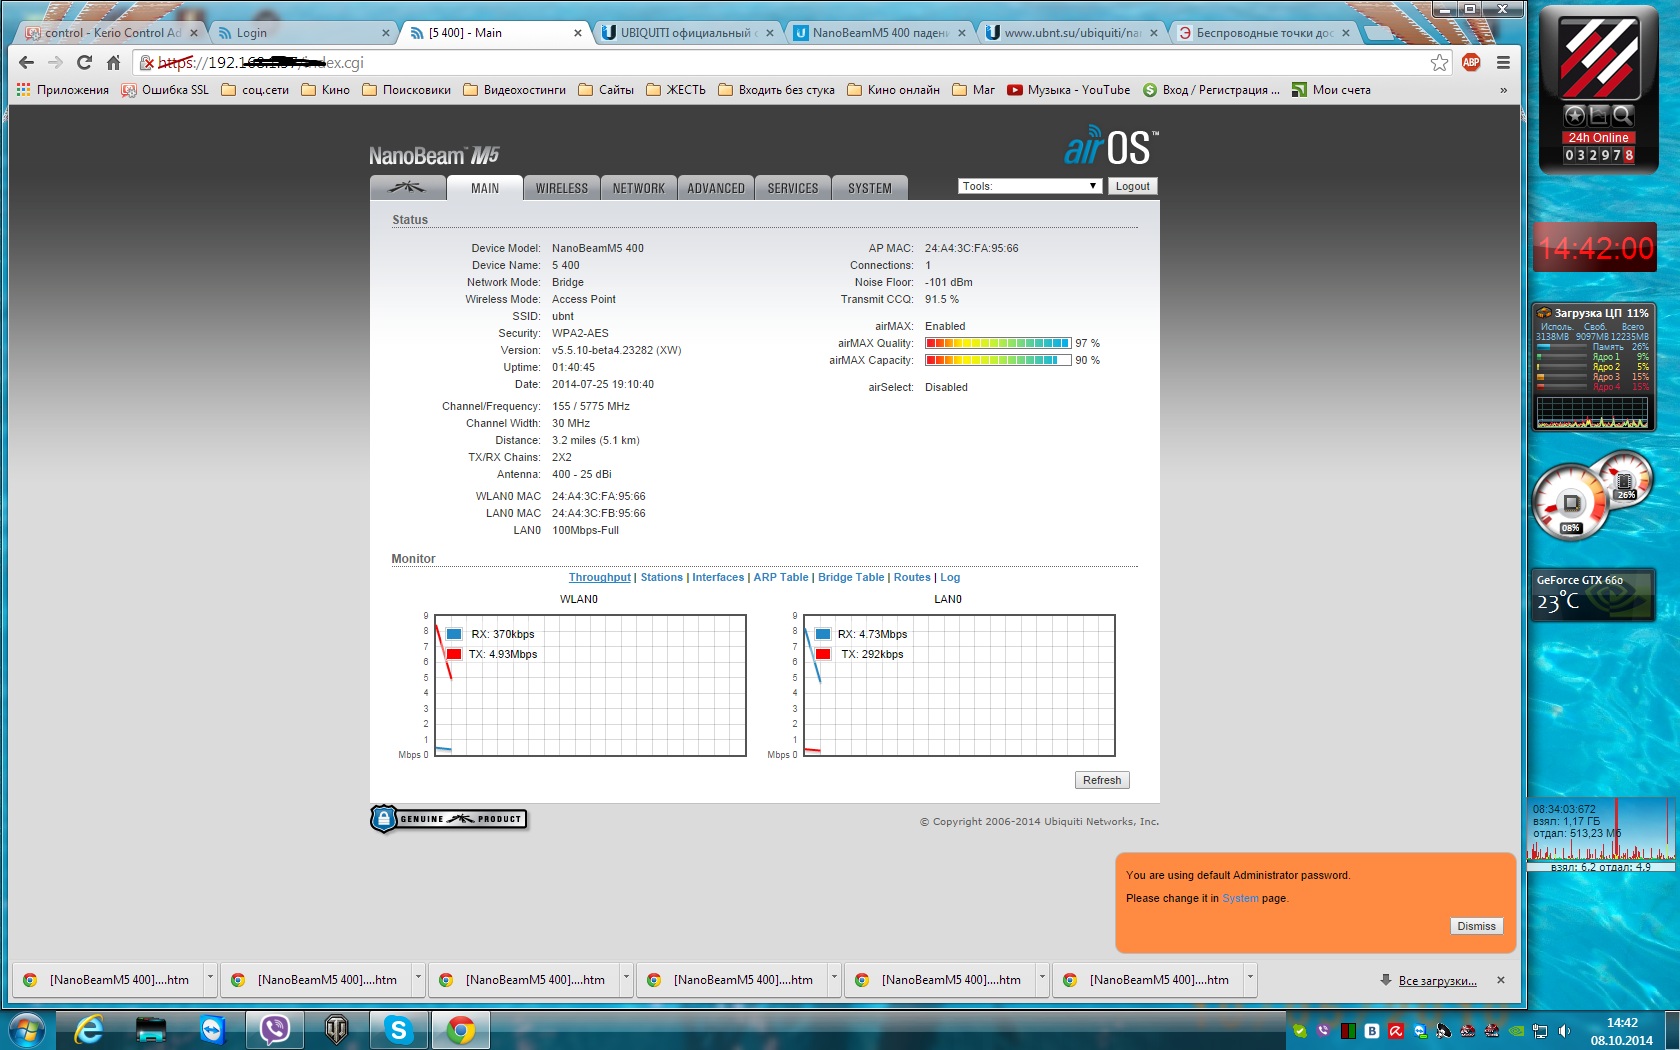Open the SYSTEM tab
This screenshot has height=1050, width=1680.
(x=870, y=188)
